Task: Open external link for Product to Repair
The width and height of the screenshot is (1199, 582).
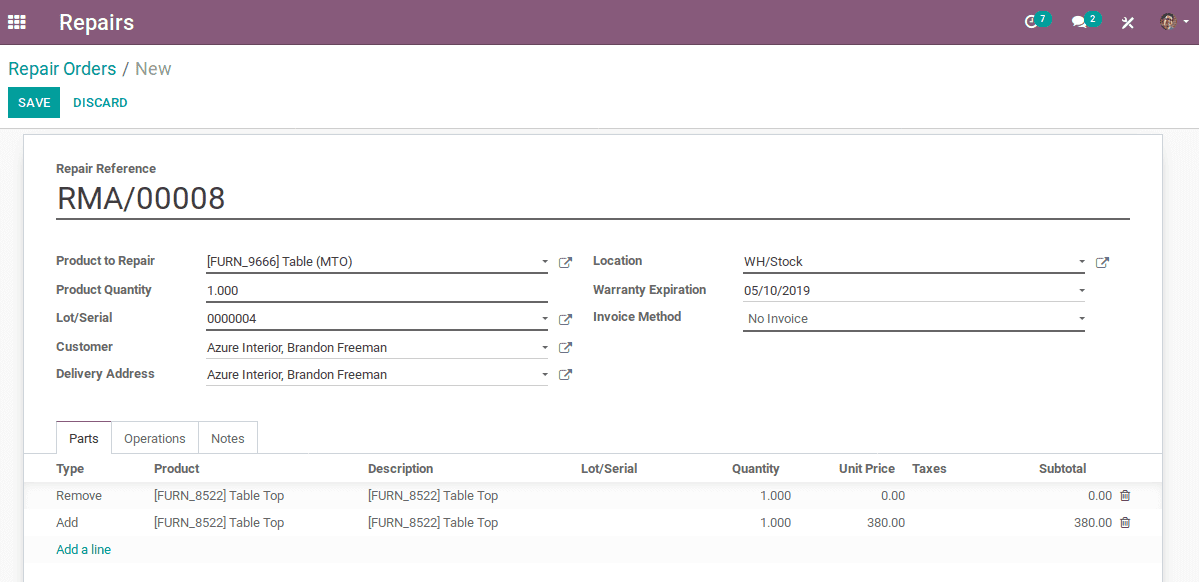Action: [x=565, y=262]
